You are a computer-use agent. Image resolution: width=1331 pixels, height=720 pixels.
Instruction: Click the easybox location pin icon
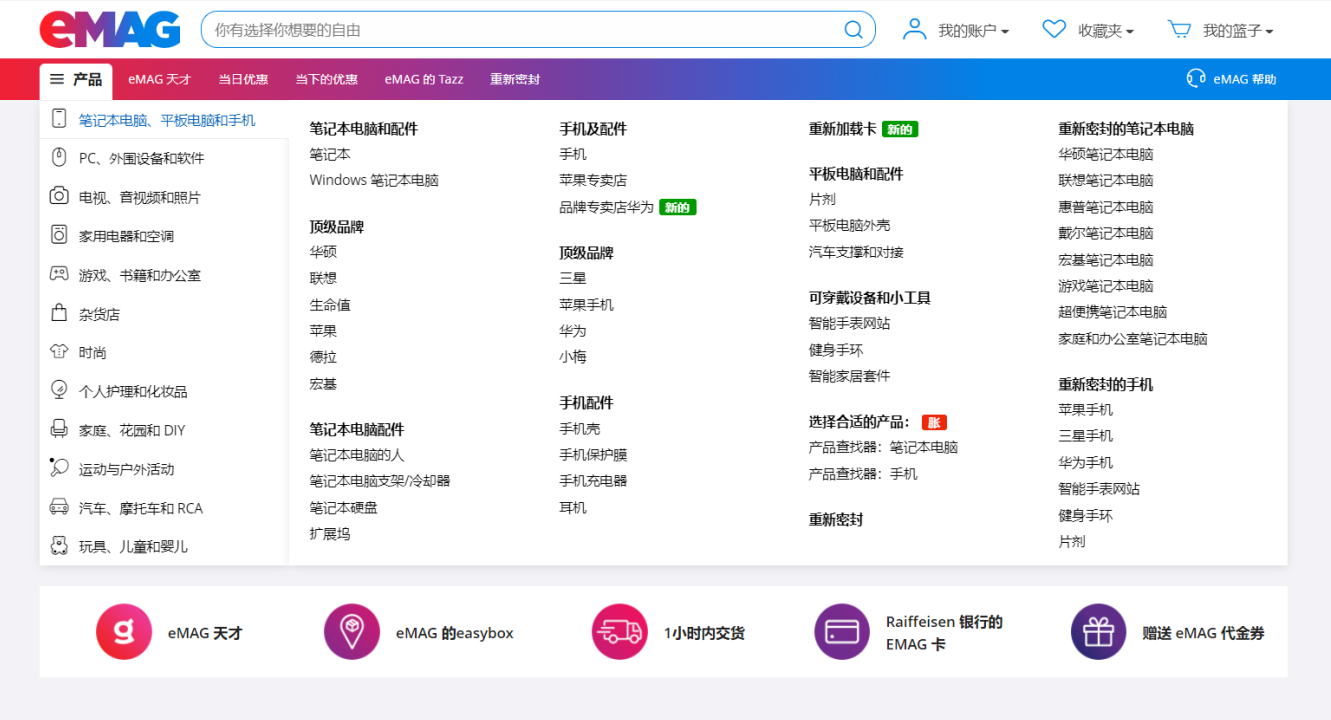pyautogui.click(x=351, y=631)
